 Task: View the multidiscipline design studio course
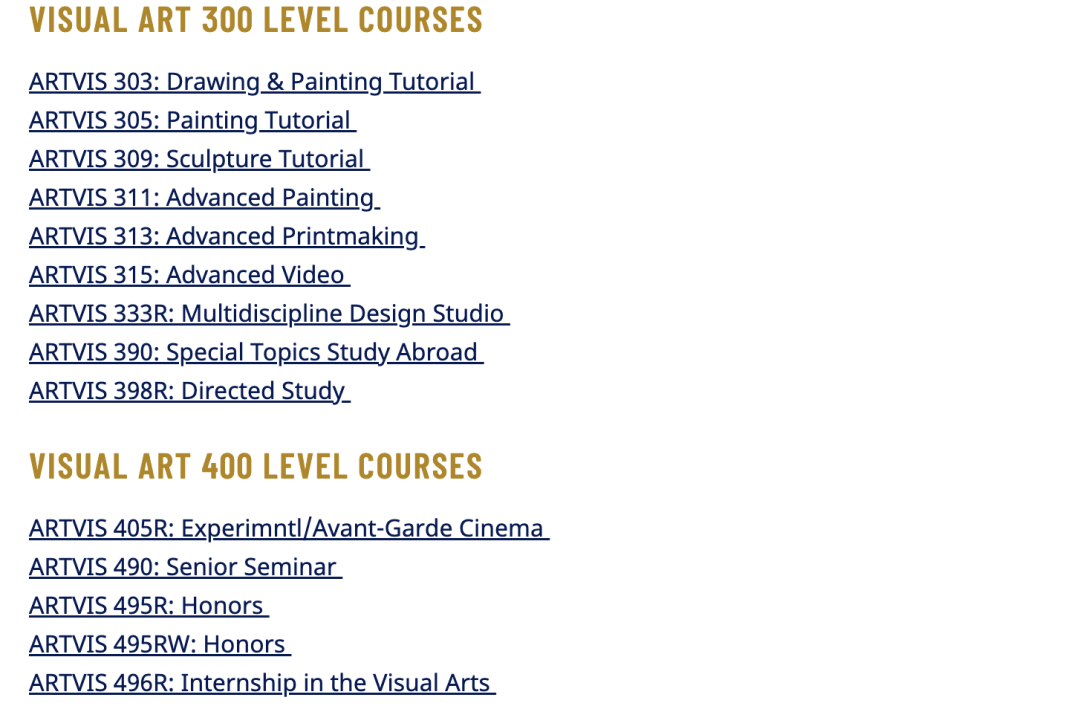(x=269, y=314)
